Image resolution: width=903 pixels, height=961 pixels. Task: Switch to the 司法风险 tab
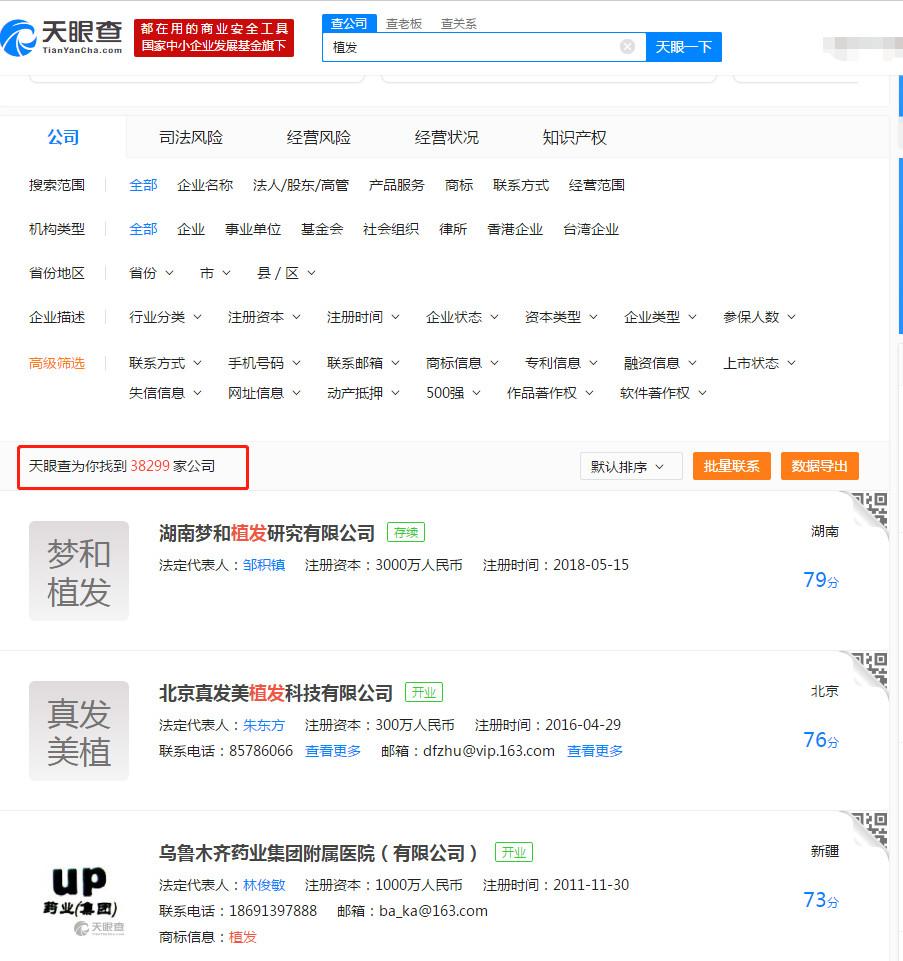point(191,138)
